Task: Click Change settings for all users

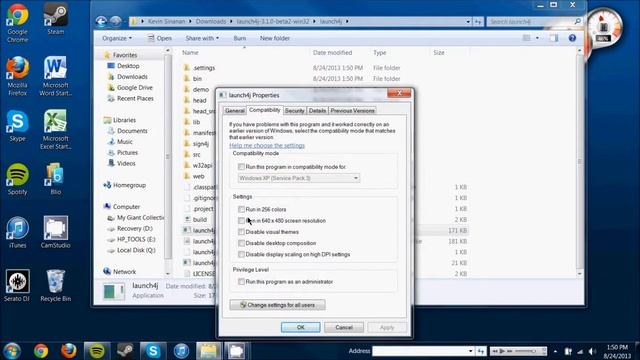Action: coord(278,305)
